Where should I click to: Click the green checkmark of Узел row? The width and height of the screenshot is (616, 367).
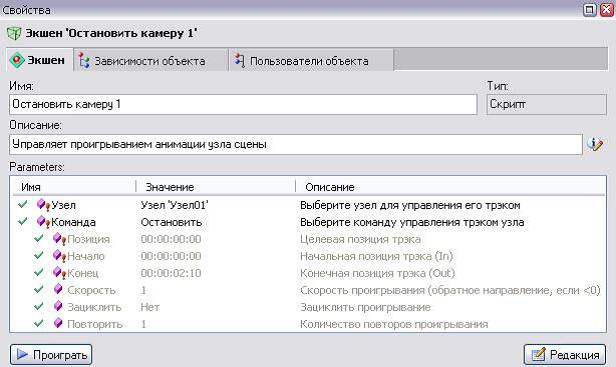click(x=23, y=204)
